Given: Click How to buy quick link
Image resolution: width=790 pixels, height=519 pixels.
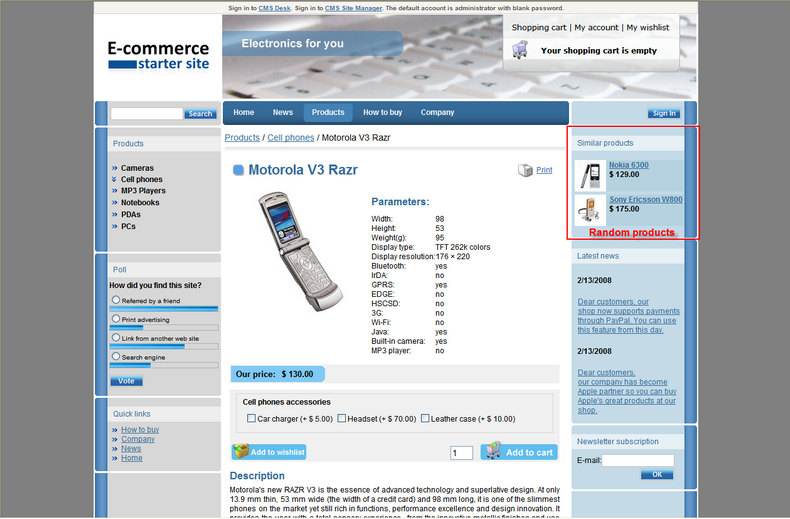Looking at the screenshot, I should coord(140,430).
